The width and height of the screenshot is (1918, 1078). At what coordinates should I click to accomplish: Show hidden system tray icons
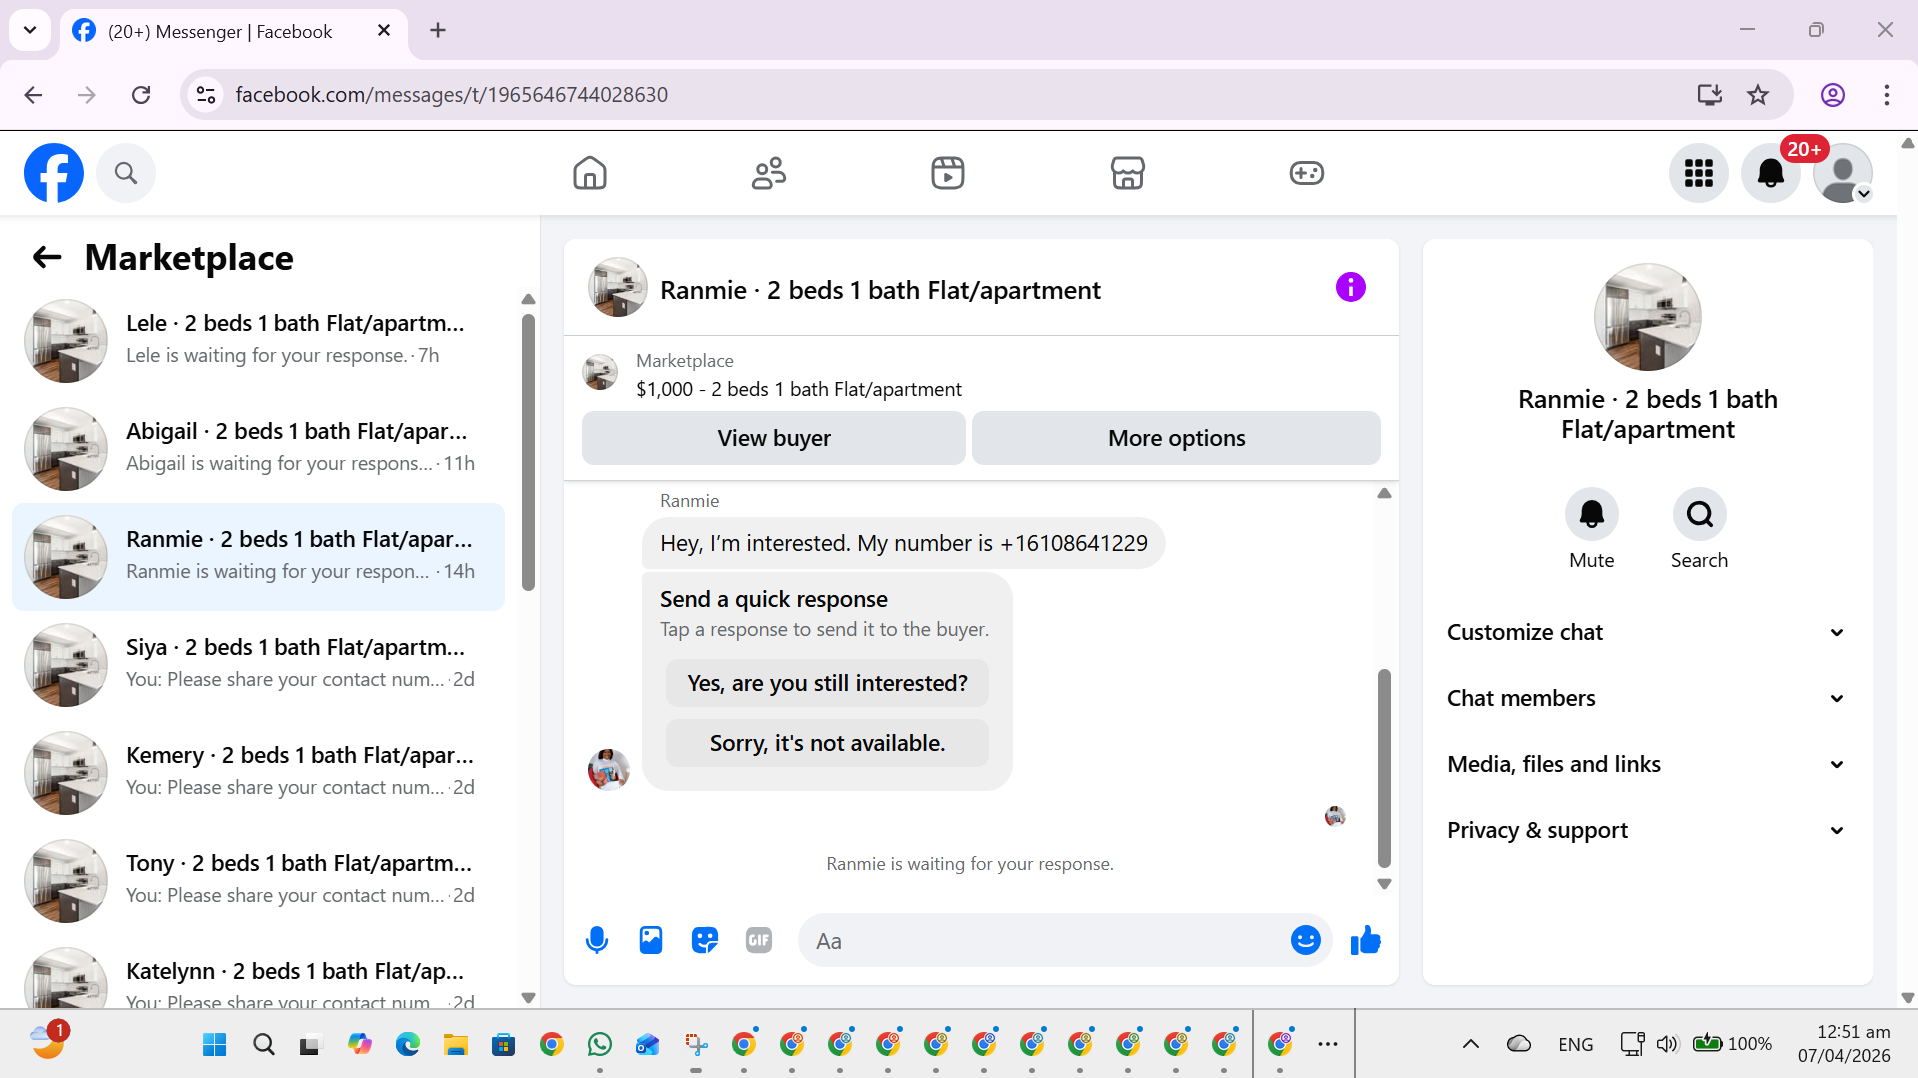(1471, 1044)
